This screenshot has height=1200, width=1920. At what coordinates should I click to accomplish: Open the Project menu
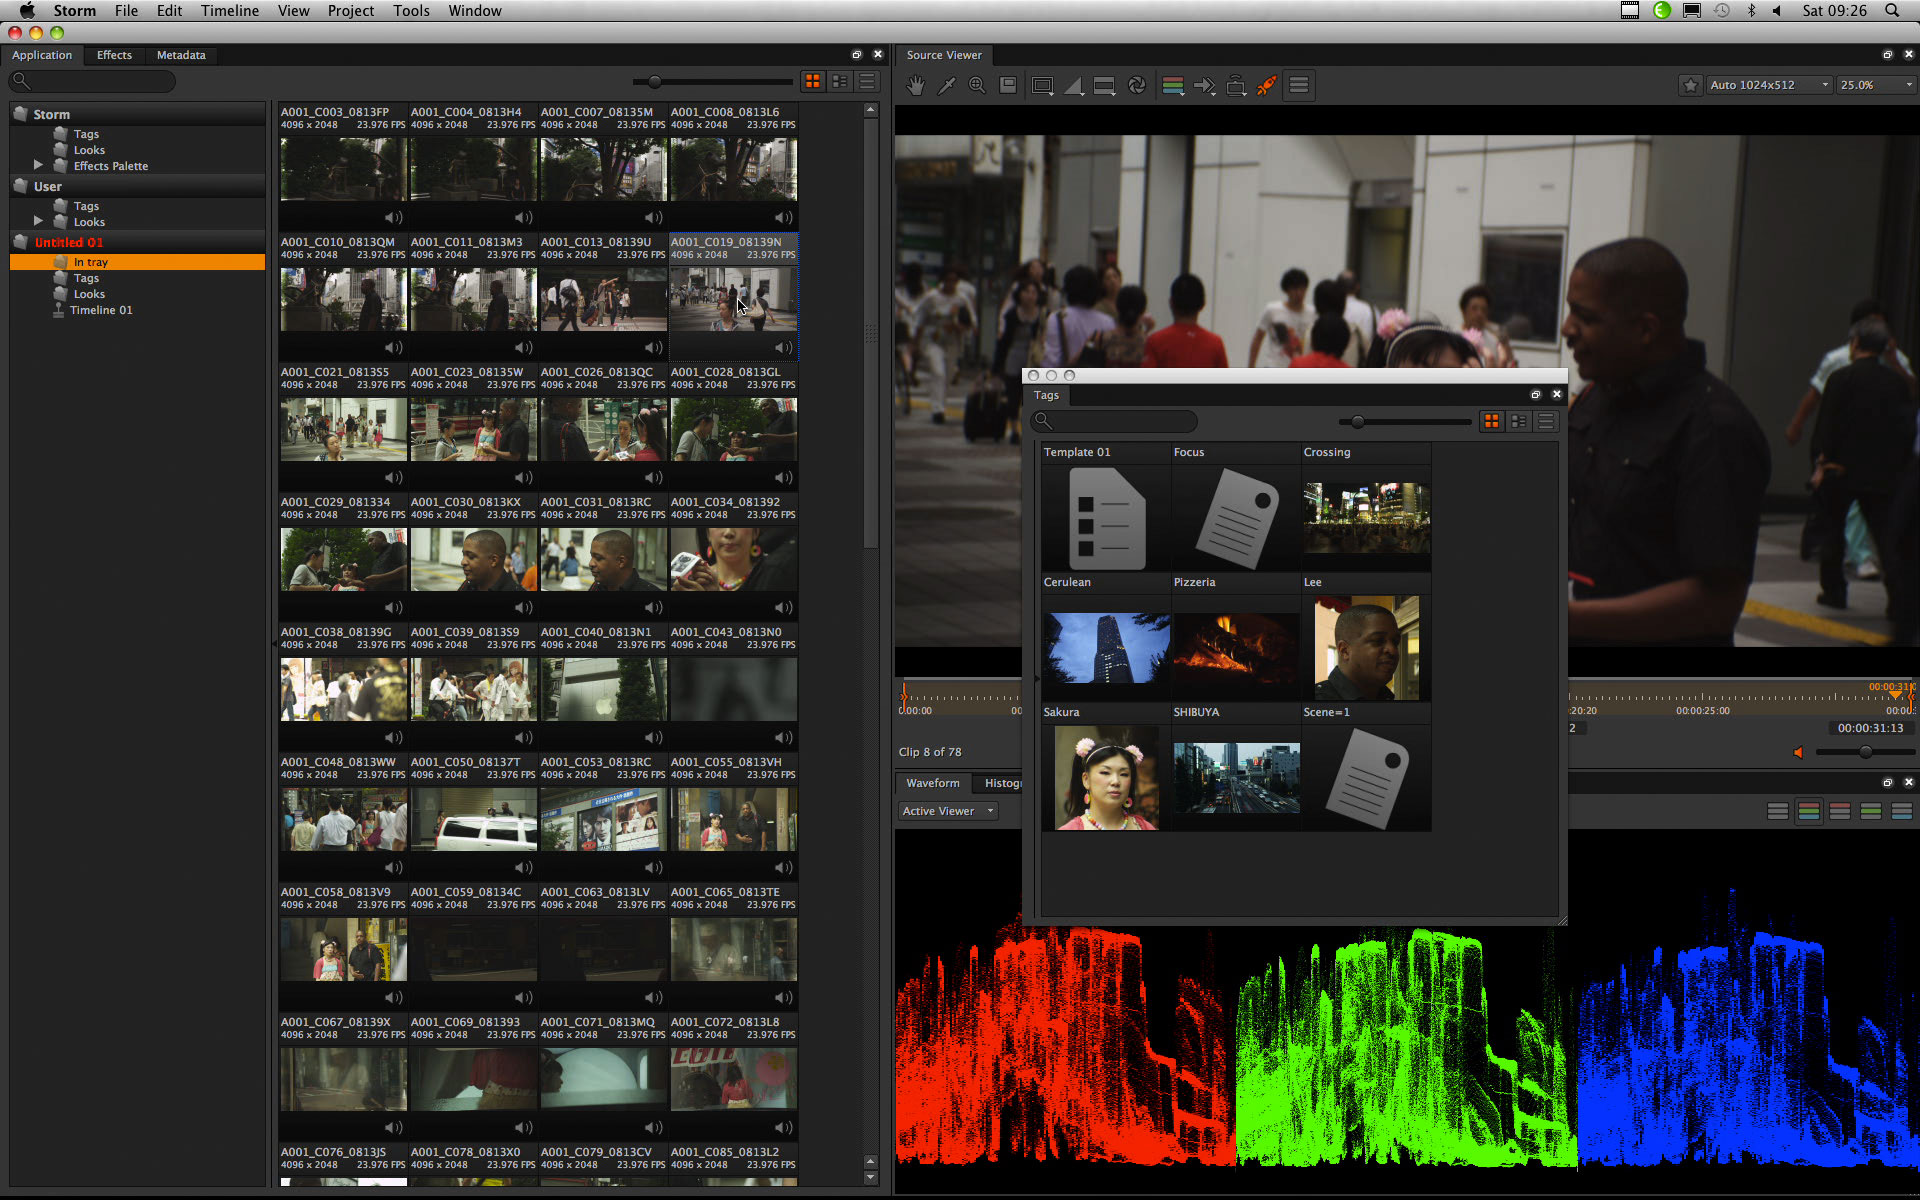click(x=350, y=11)
